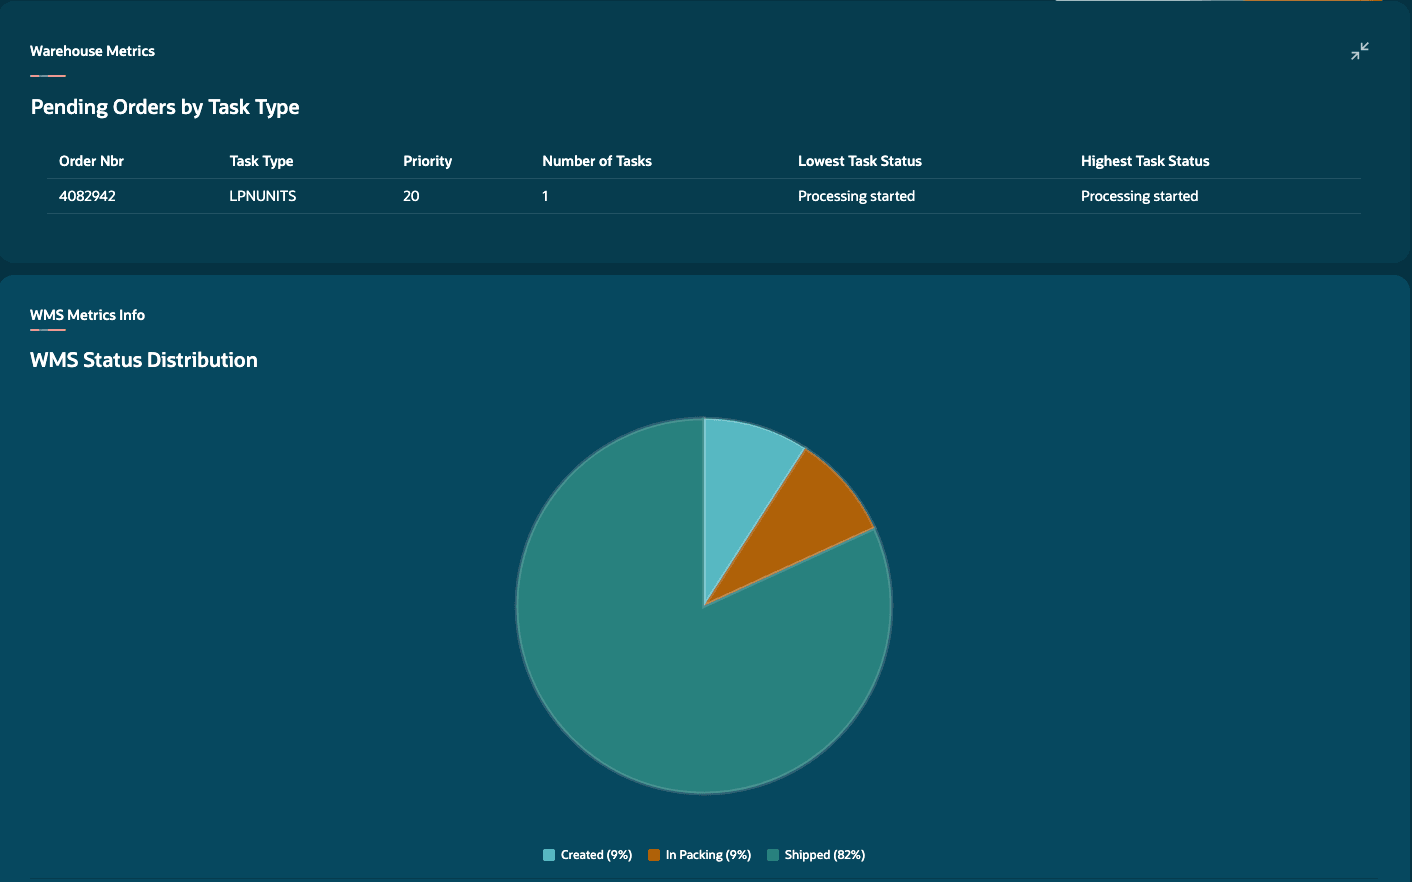Click the priority value 20
The image size is (1412, 882).
click(411, 196)
